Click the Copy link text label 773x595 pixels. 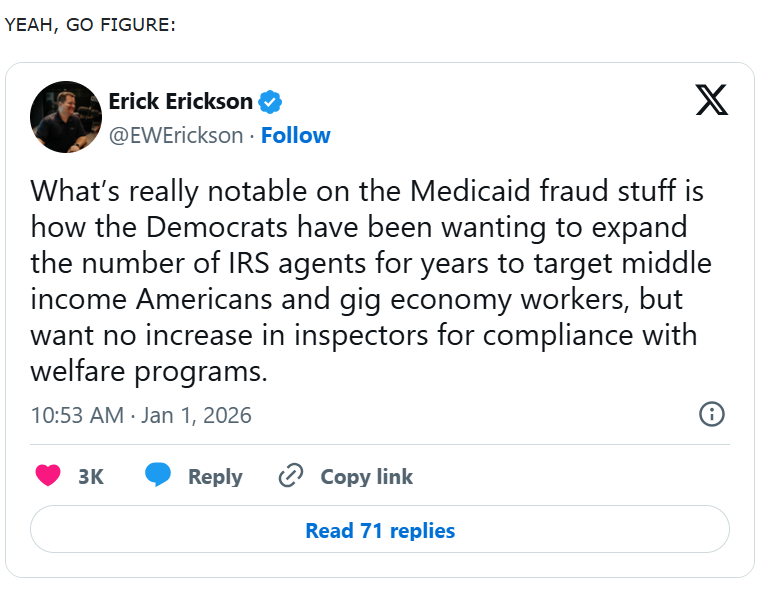366,477
